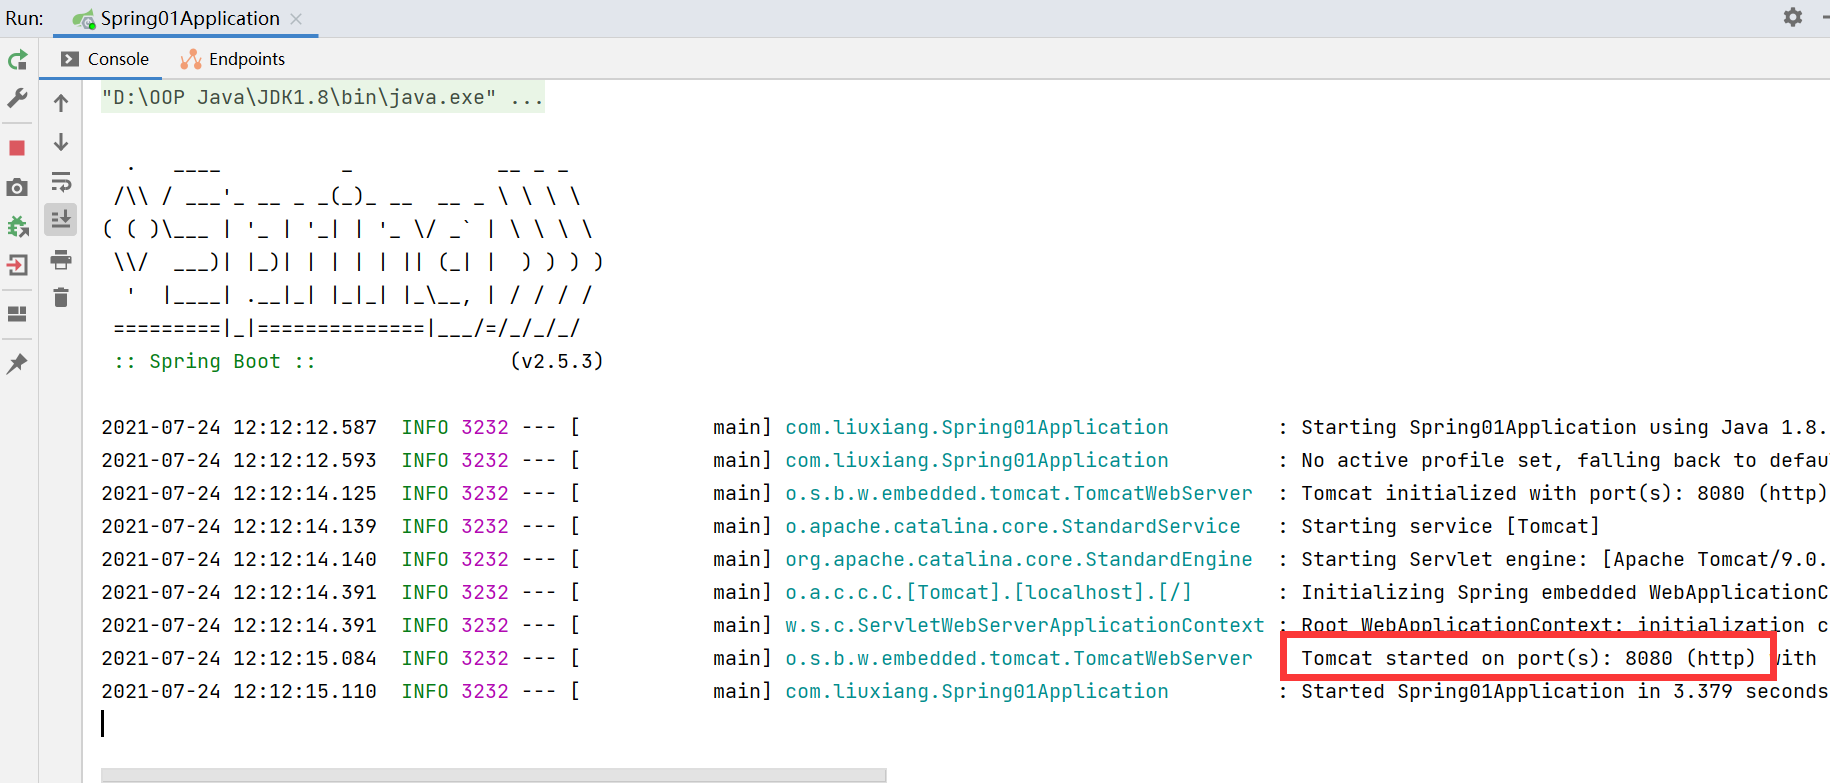Click timestamp 2021-07-24 12:12:15.110
1830x783 pixels.
pos(239,691)
